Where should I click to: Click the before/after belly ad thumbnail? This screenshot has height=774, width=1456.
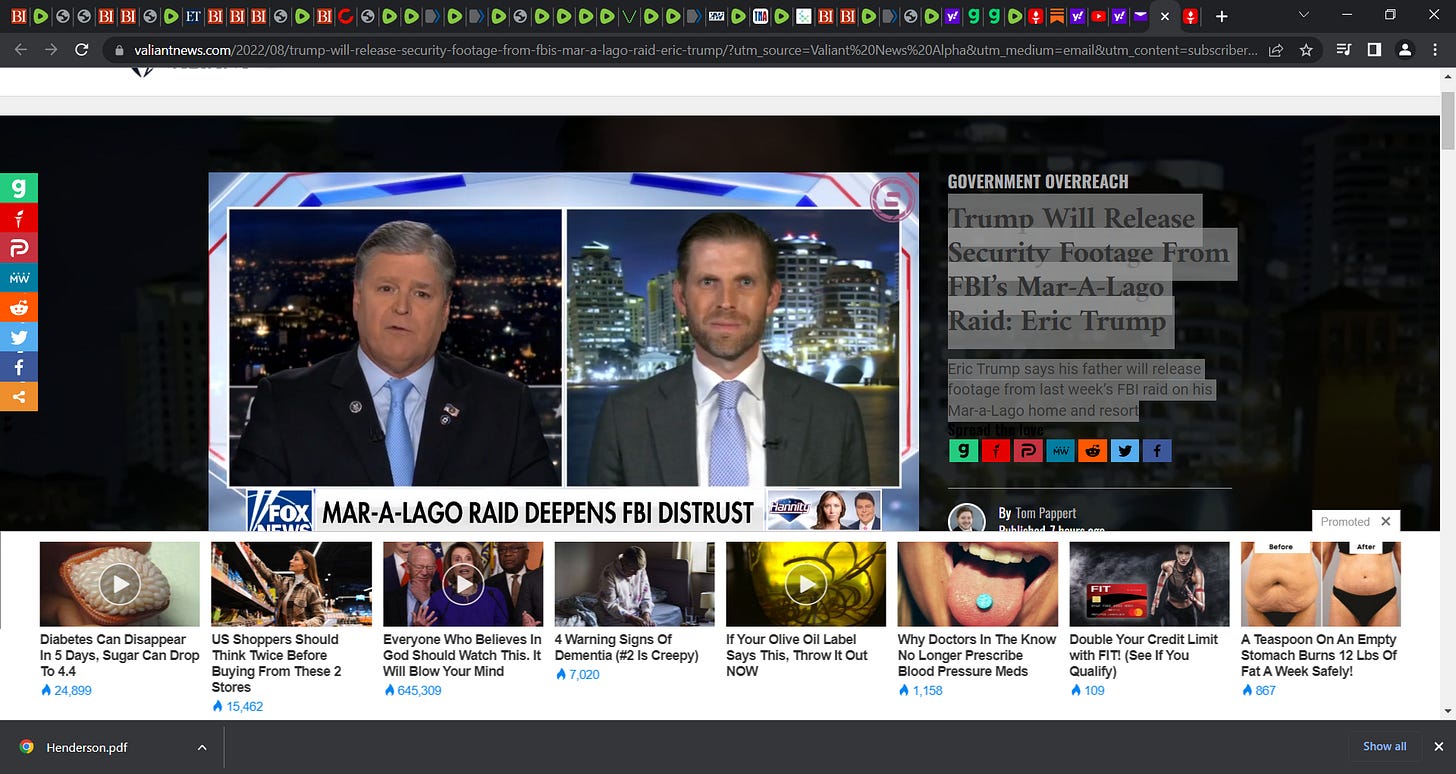click(x=1321, y=584)
